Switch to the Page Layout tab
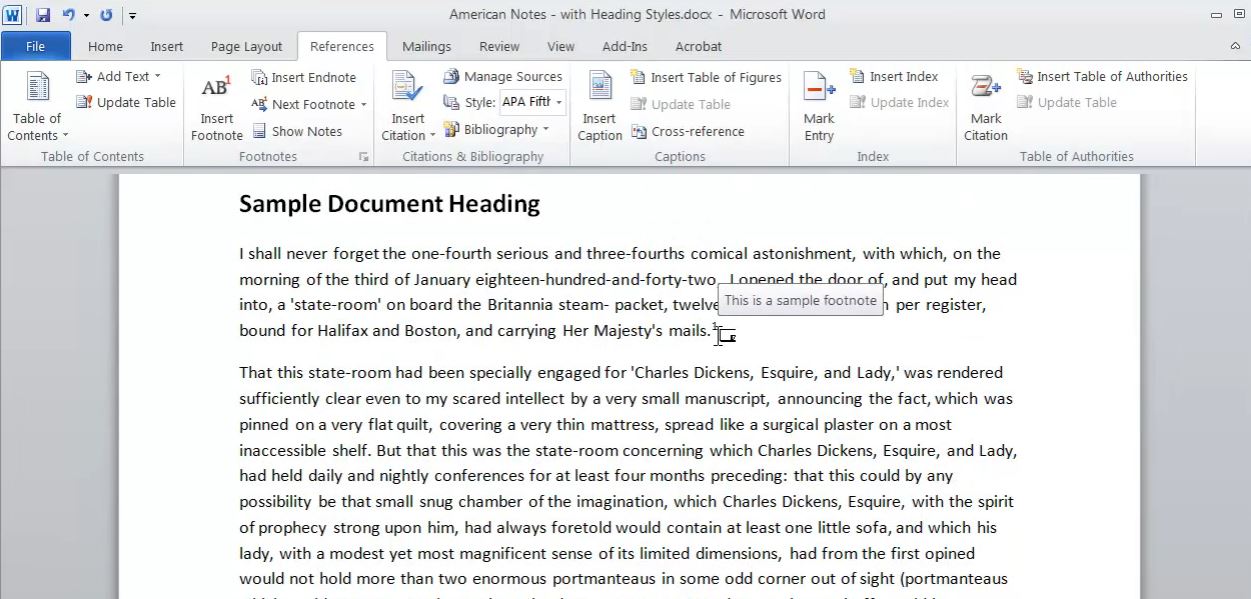The width and height of the screenshot is (1251, 599). tap(246, 46)
